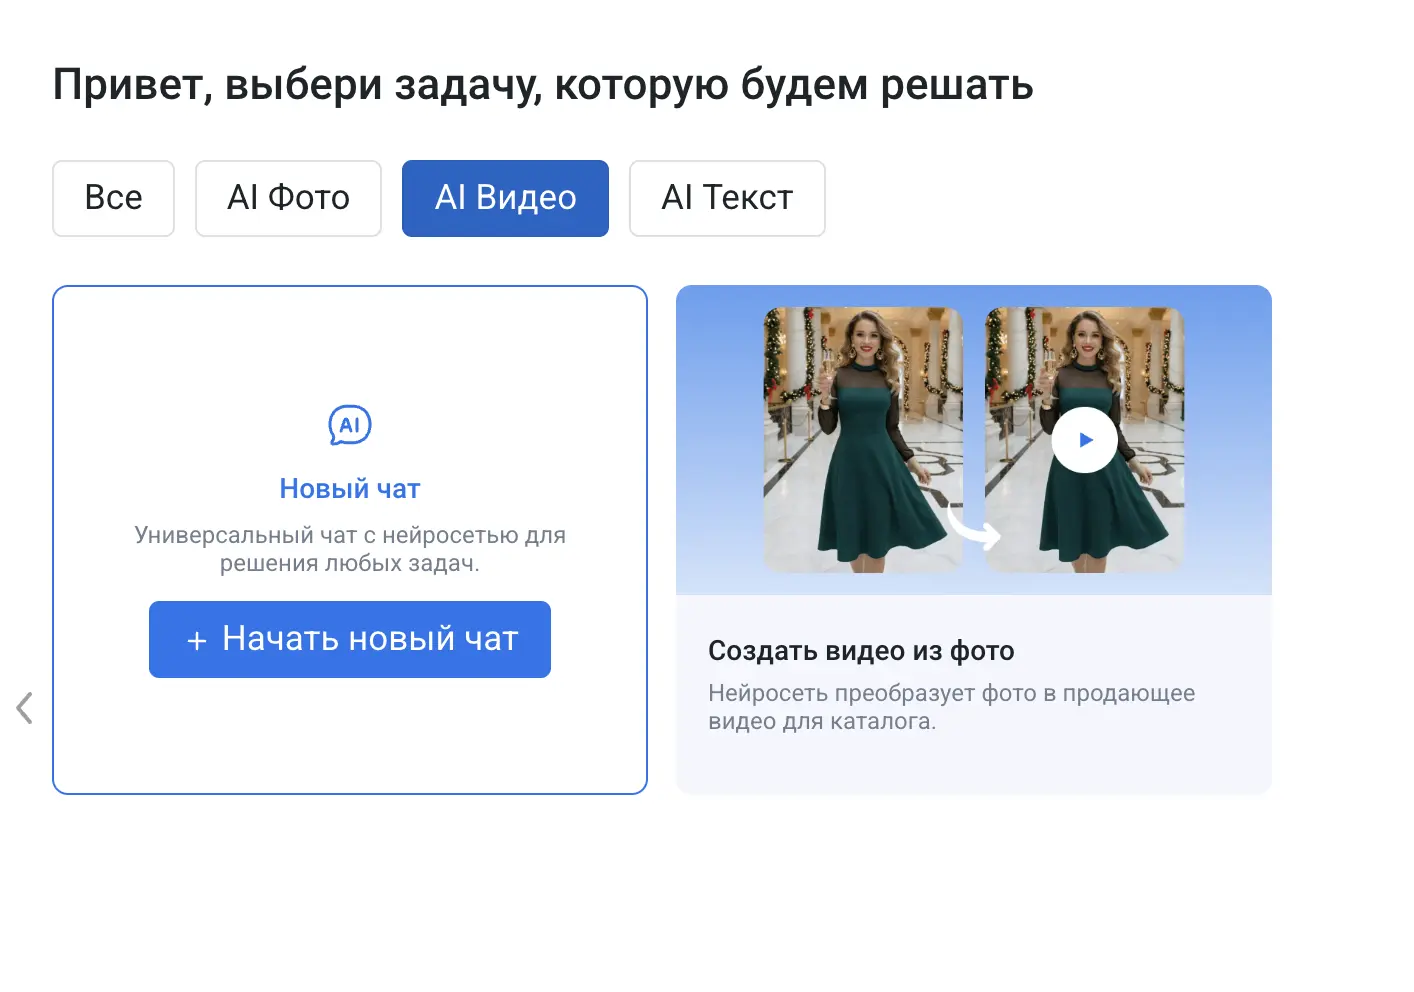Click the greeting heading about choosing a task
Viewport: 1414px width, 992px height.
click(x=543, y=84)
